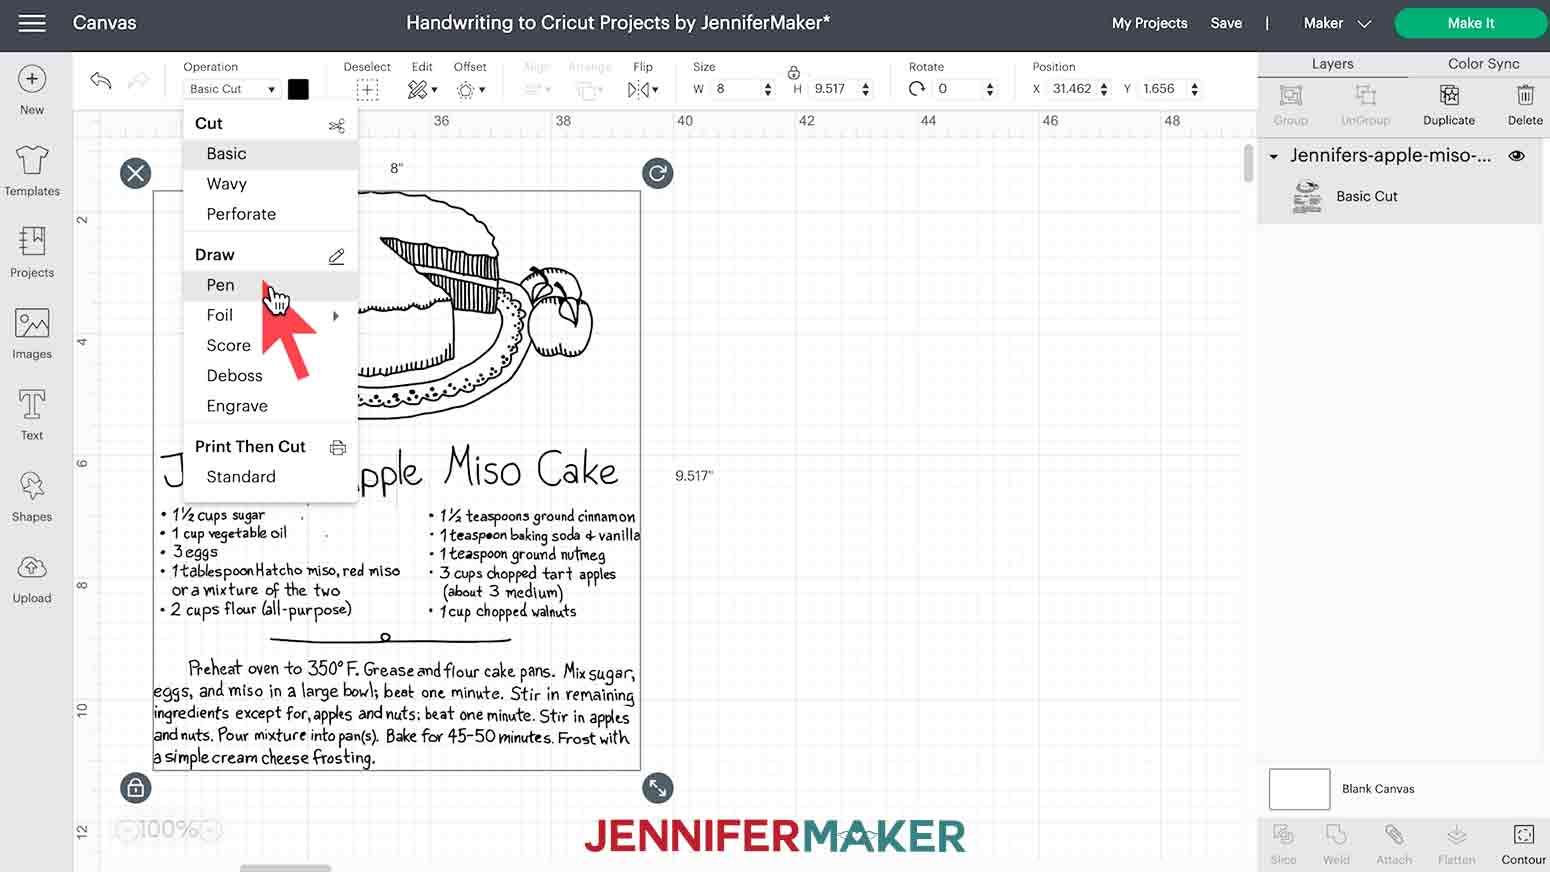The height and width of the screenshot is (872, 1550).
Task: Open the Flip dropdown
Action: (x=642, y=90)
